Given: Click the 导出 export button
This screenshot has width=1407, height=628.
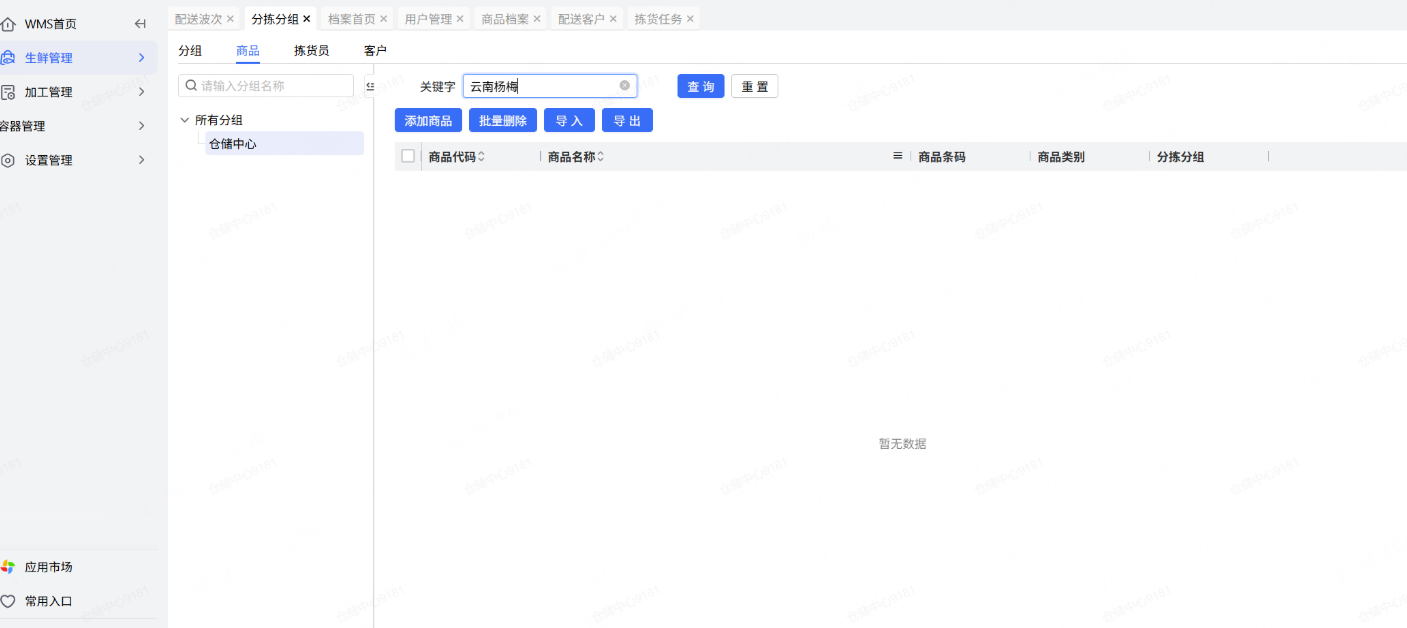Looking at the screenshot, I should pyautogui.click(x=627, y=120).
